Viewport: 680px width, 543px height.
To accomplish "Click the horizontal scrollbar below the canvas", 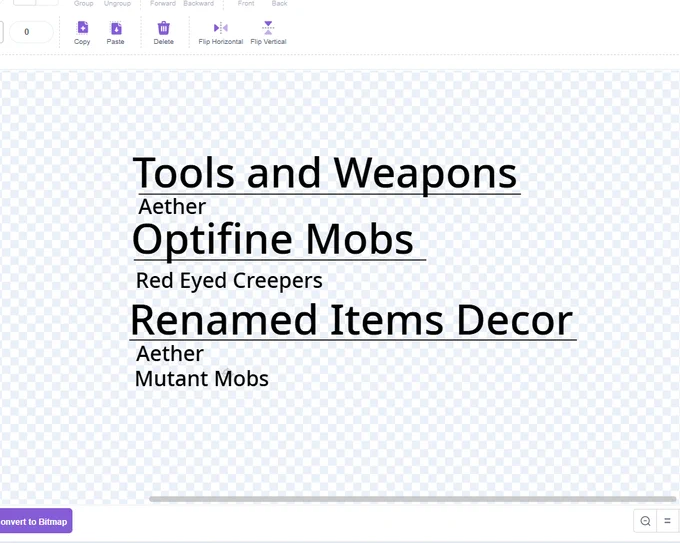I will pos(412,499).
